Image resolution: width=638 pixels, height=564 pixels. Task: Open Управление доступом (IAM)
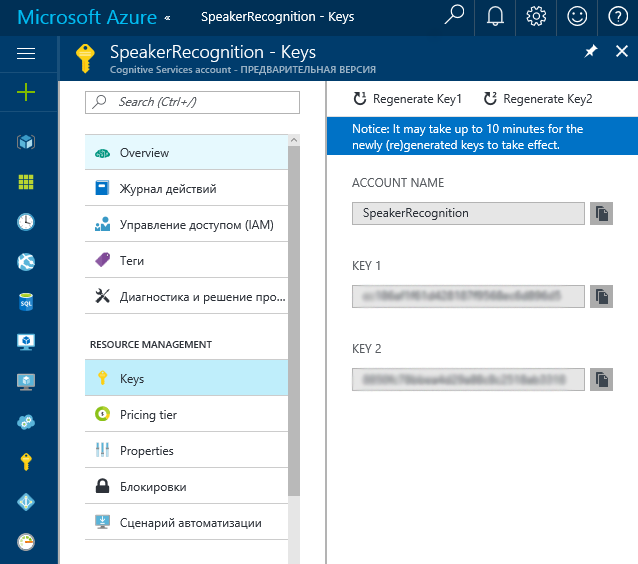pyautogui.click(x=186, y=225)
